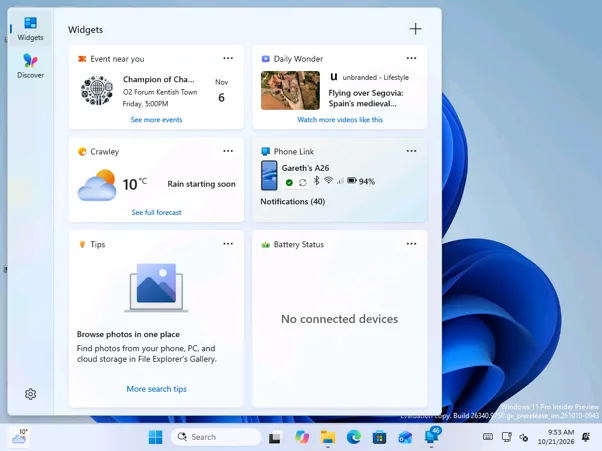Open the notification bell in the tray
The image size is (602, 451).
(x=586, y=437)
